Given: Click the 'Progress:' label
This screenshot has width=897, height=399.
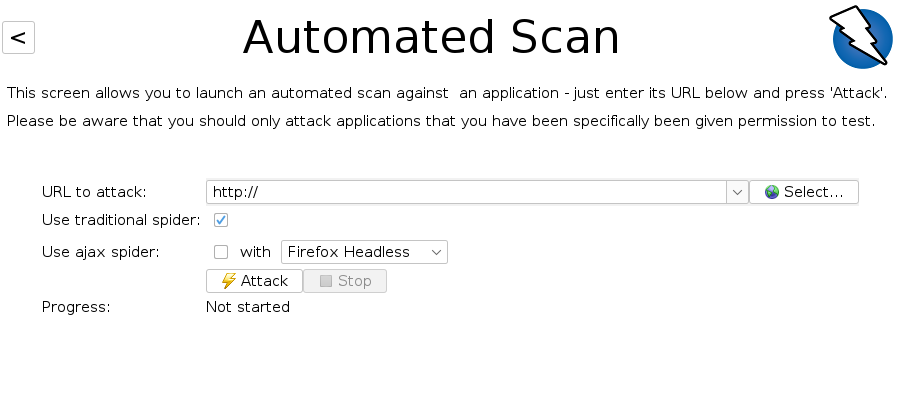Looking at the screenshot, I should click(76, 307).
